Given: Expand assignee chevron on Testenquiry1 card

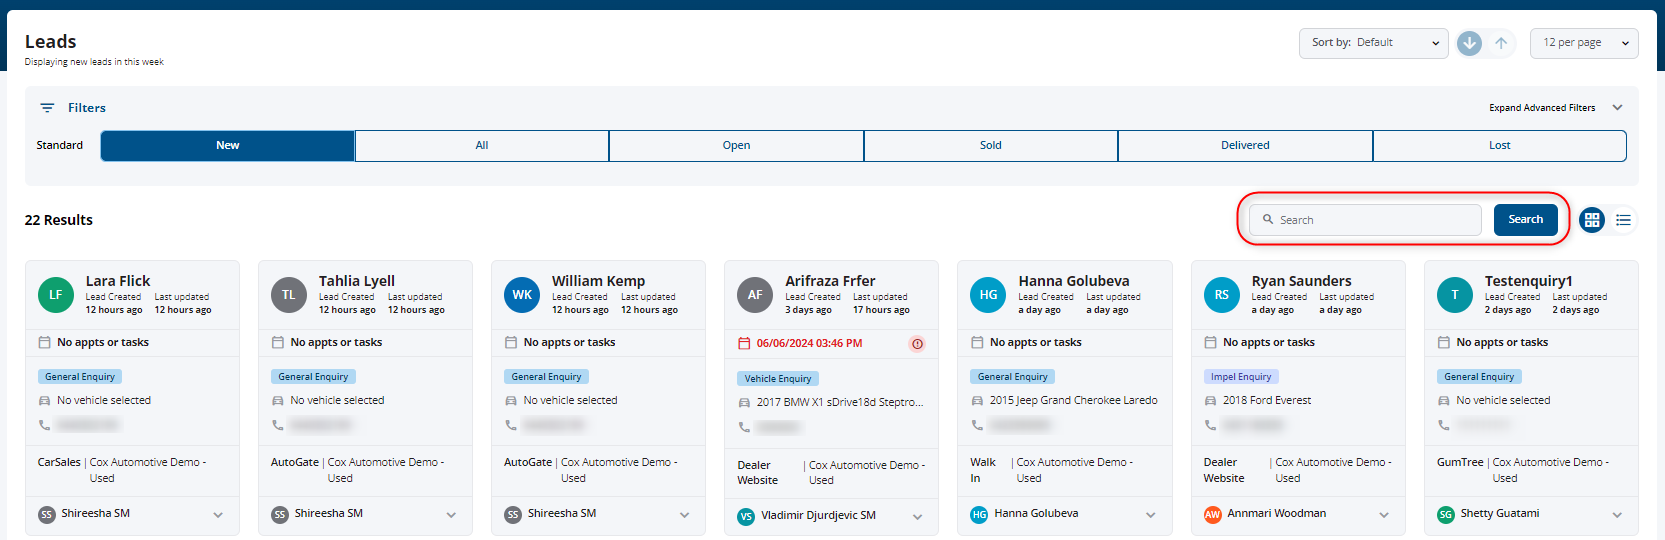Looking at the screenshot, I should (x=1617, y=515).
